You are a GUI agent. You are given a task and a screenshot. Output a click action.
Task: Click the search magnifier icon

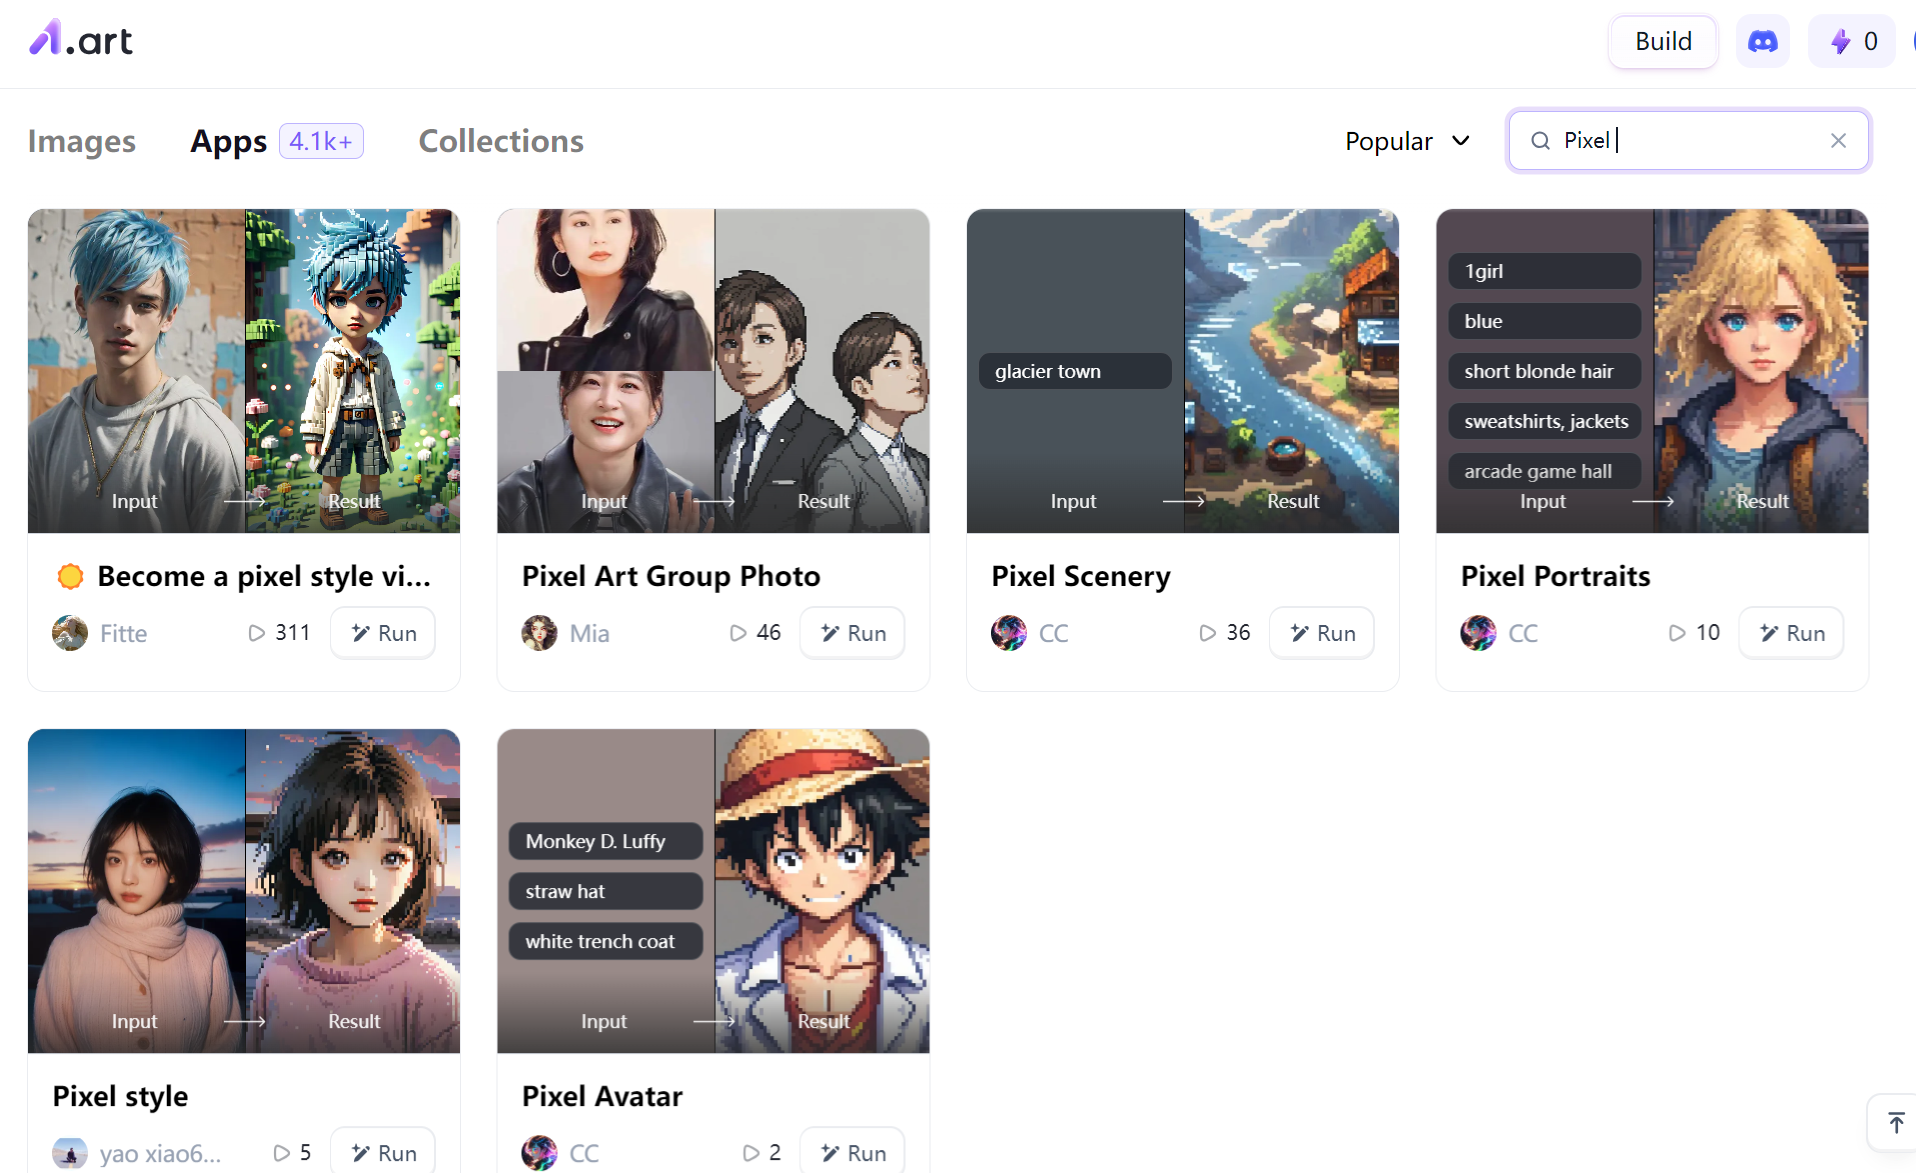[1541, 141]
